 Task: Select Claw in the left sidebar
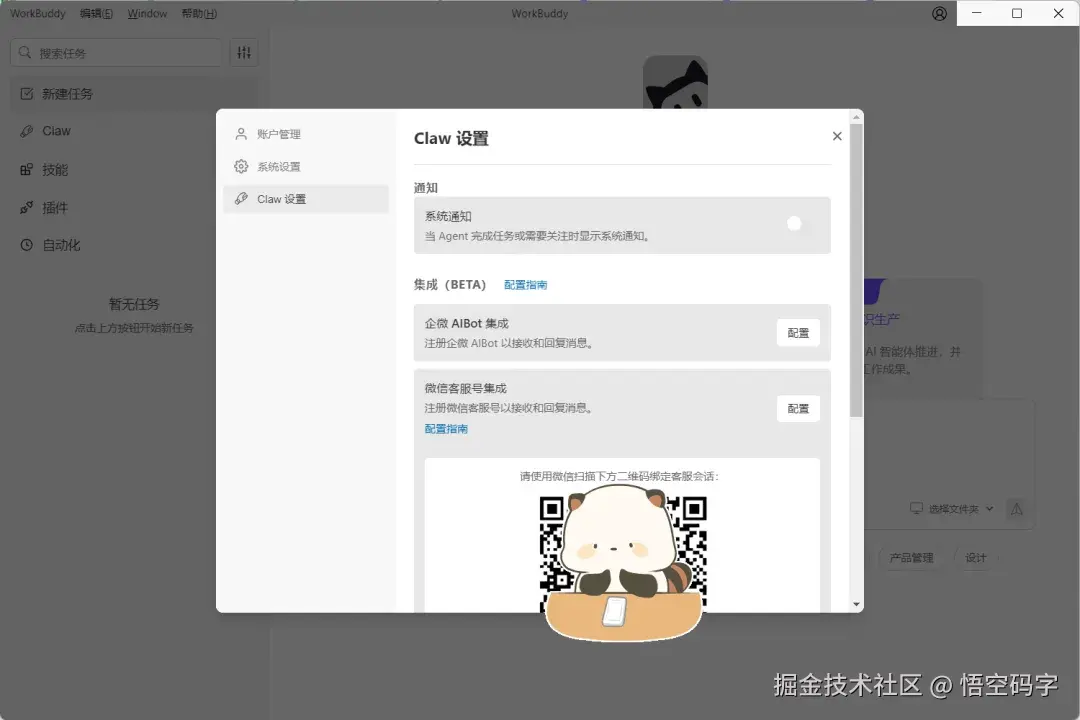pyautogui.click(x=56, y=131)
